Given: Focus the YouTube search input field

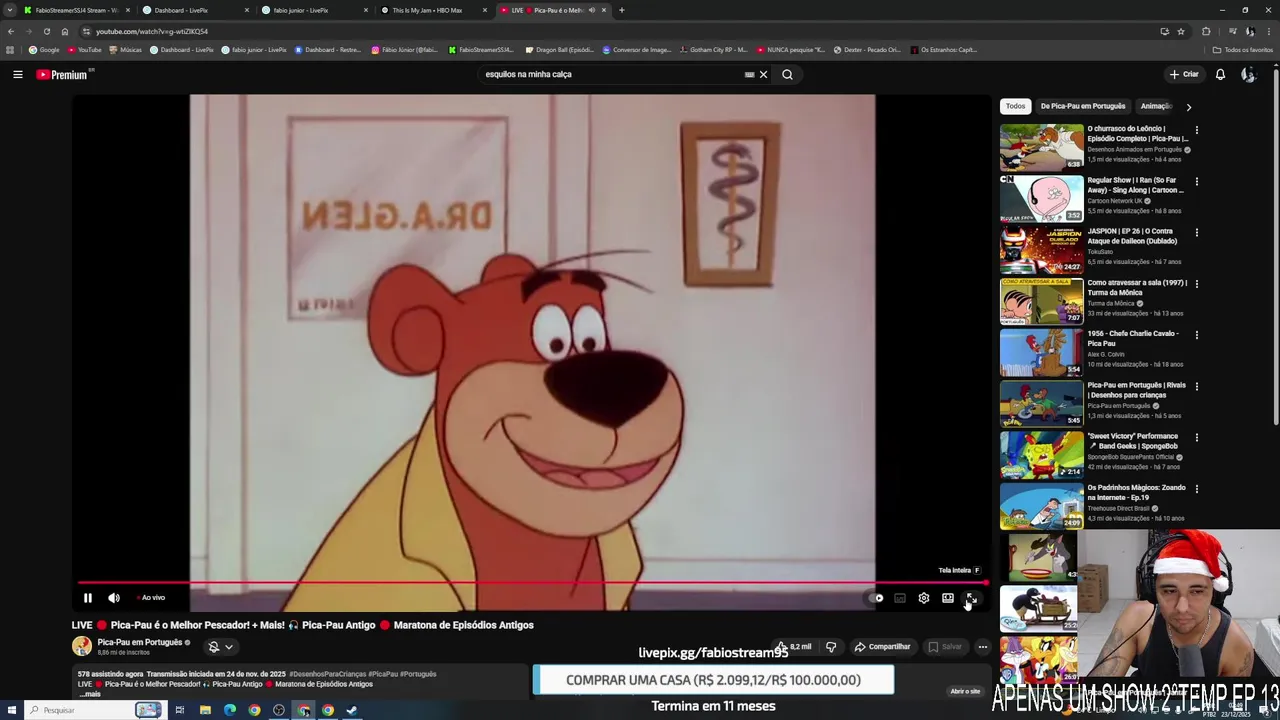Looking at the screenshot, I should pos(610,74).
